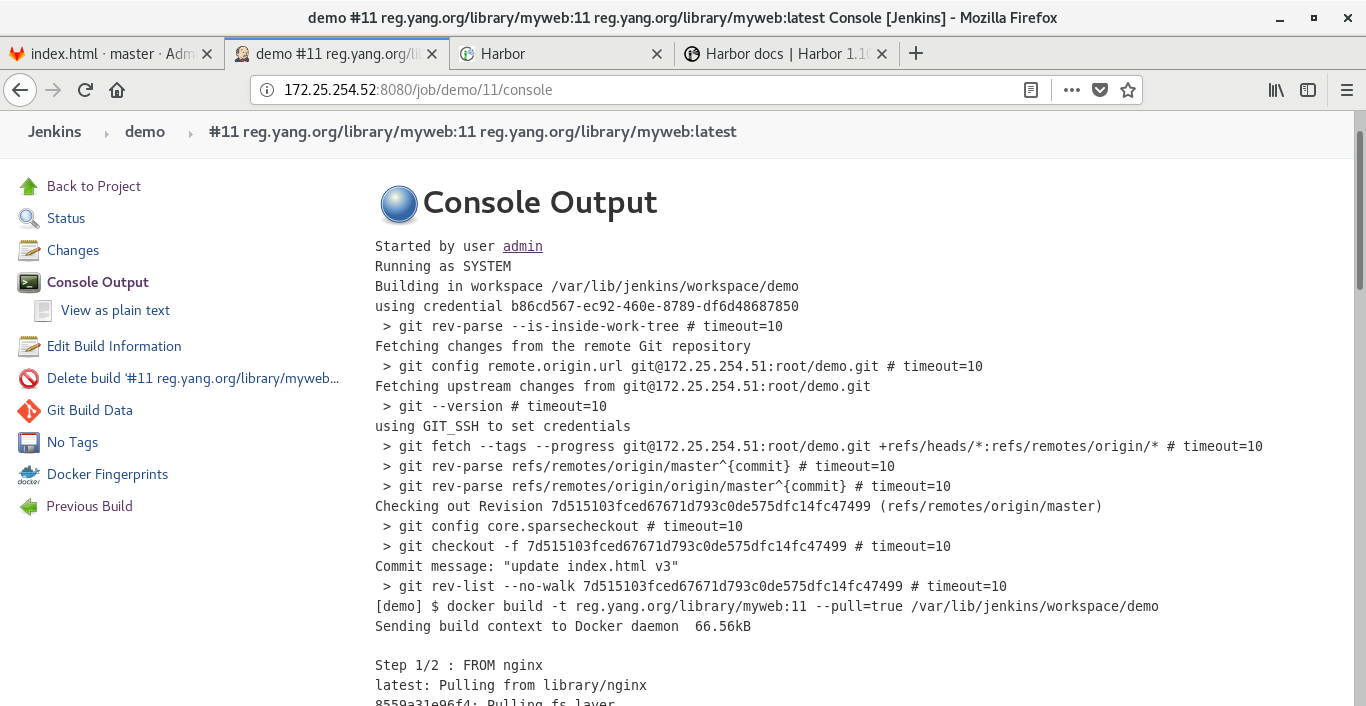The image size is (1366, 706).
Task: Open View as plain text link
Action: pos(115,310)
